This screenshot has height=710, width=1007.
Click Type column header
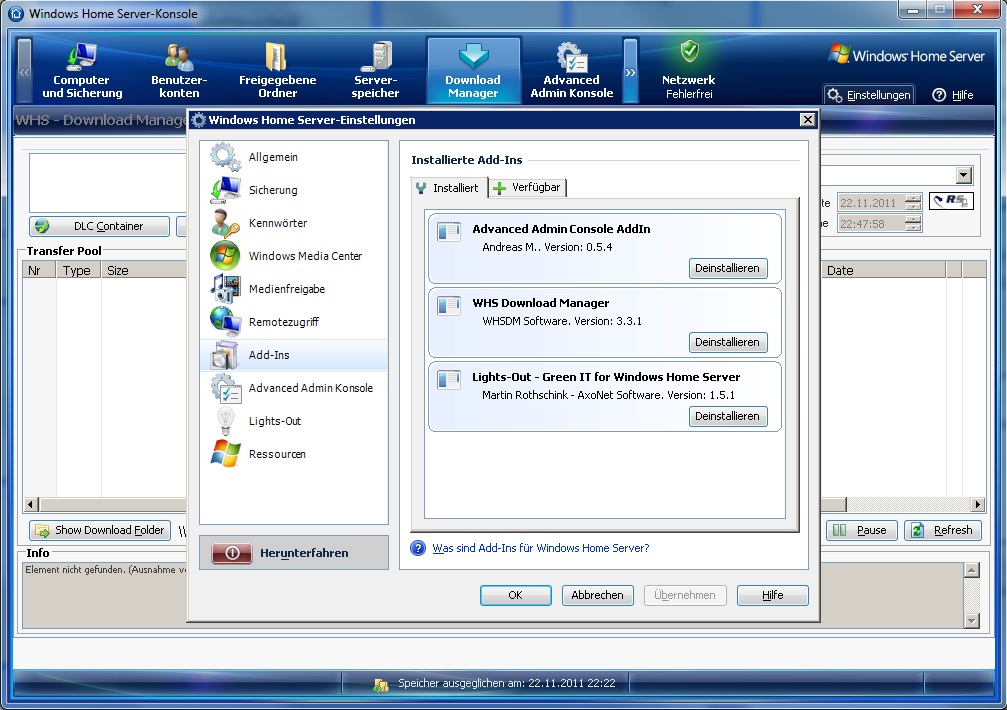(x=78, y=270)
